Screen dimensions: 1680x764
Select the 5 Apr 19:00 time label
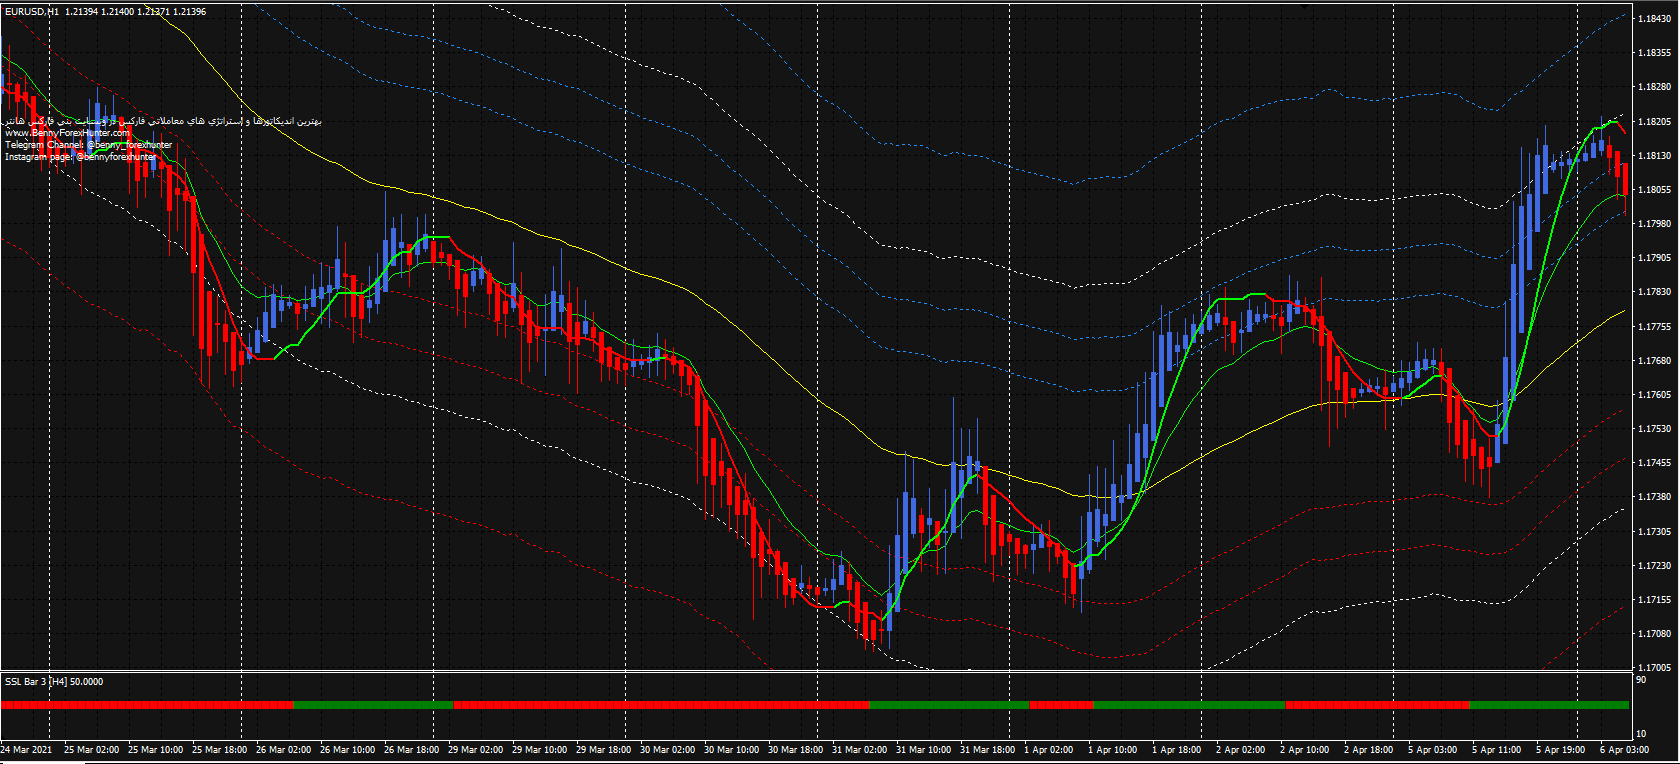coord(1561,749)
